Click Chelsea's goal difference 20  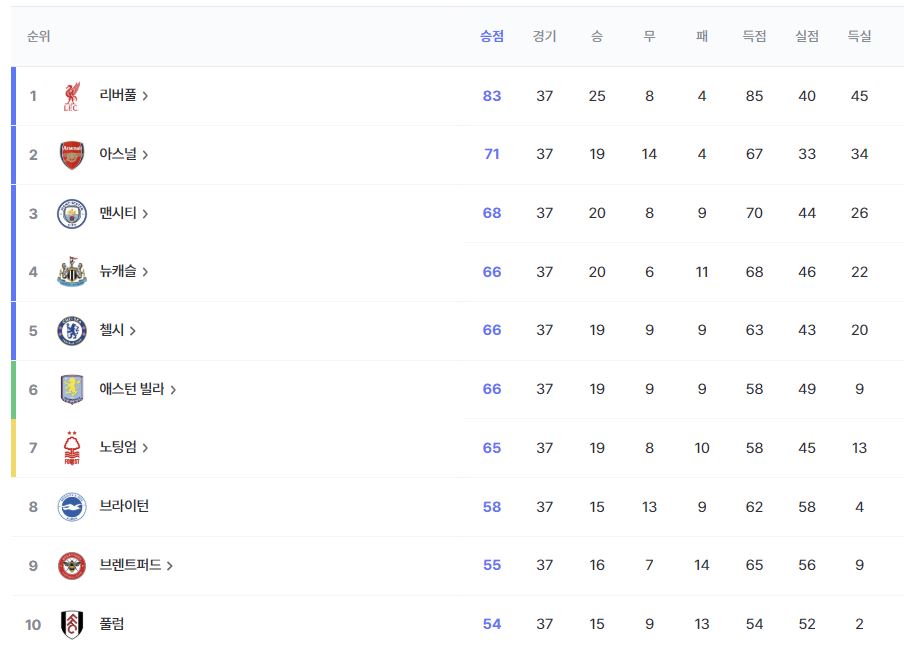pyautogui.click(x=859, y=330)
